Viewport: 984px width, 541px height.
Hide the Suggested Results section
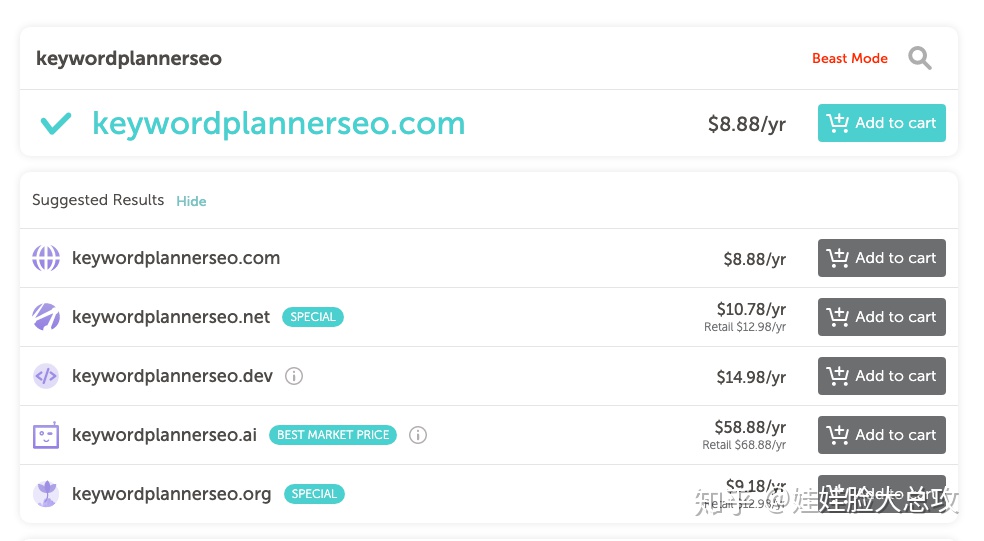coord(191,201)
